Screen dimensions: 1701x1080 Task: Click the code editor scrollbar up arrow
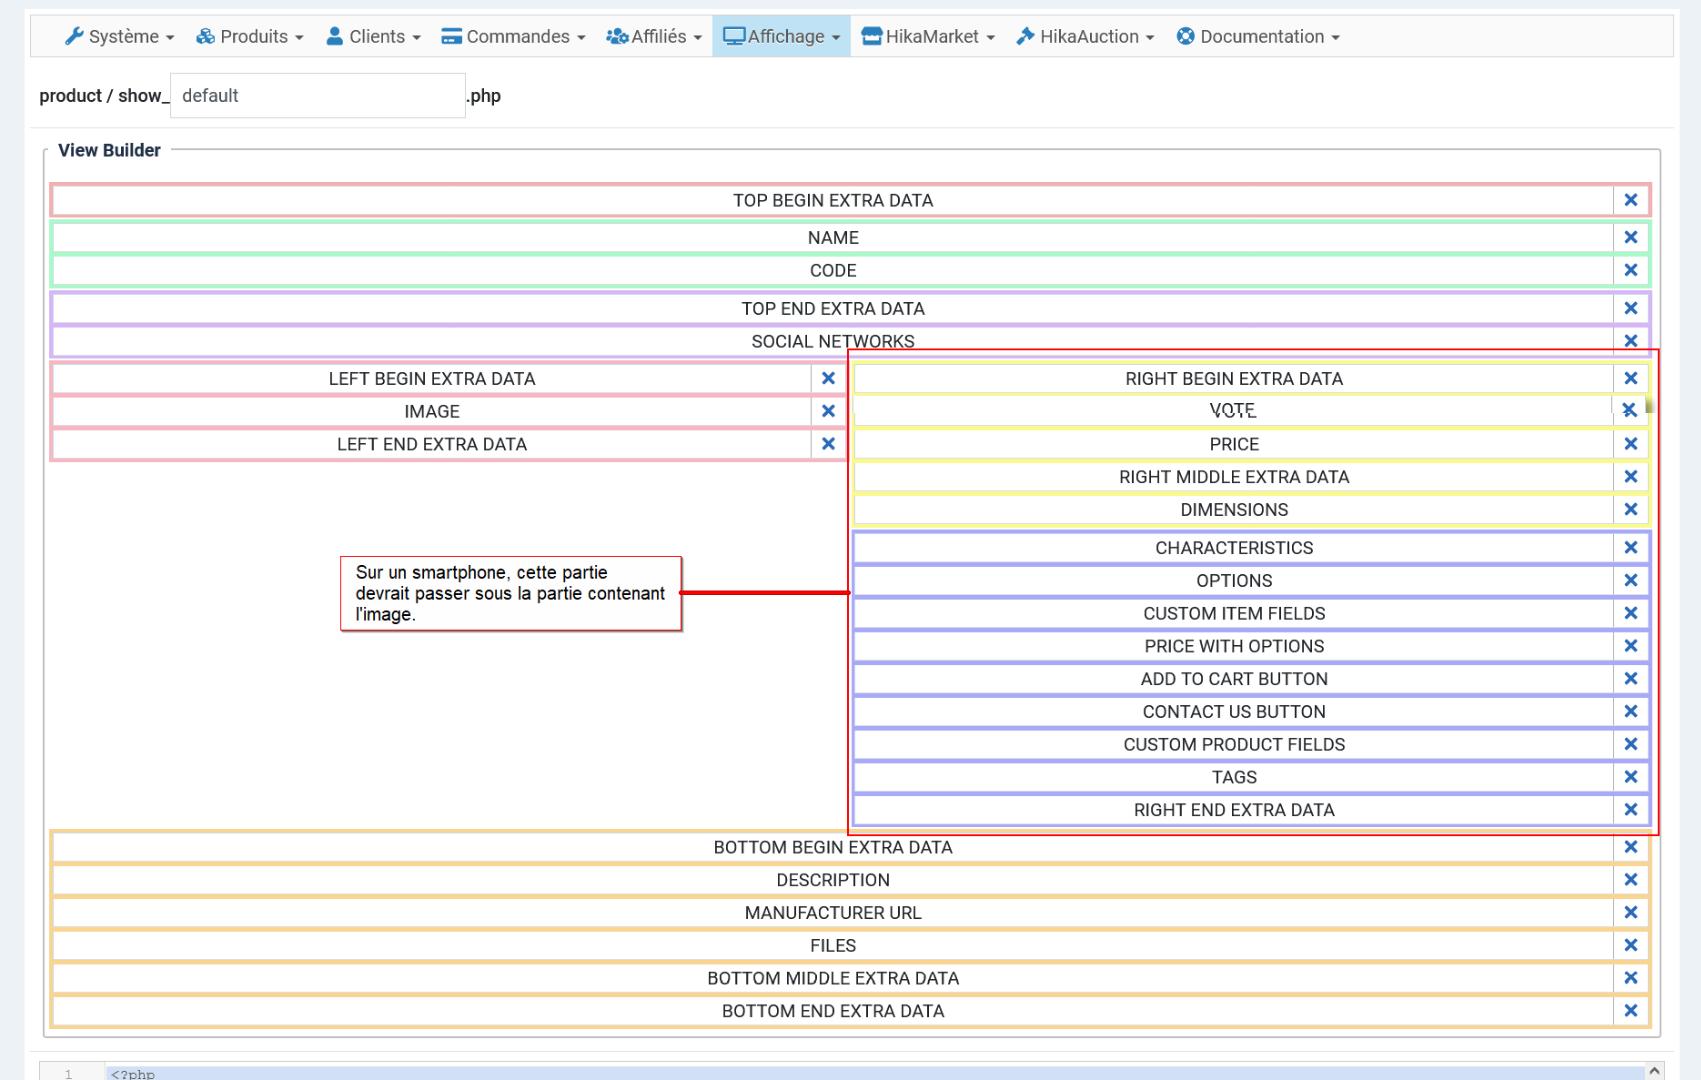1655,1071
